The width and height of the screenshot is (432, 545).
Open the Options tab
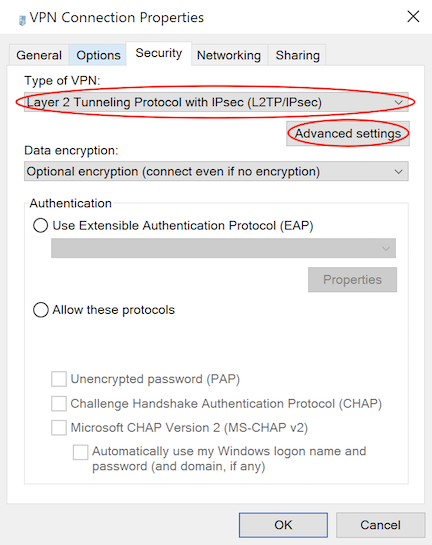tap(98, 55)
